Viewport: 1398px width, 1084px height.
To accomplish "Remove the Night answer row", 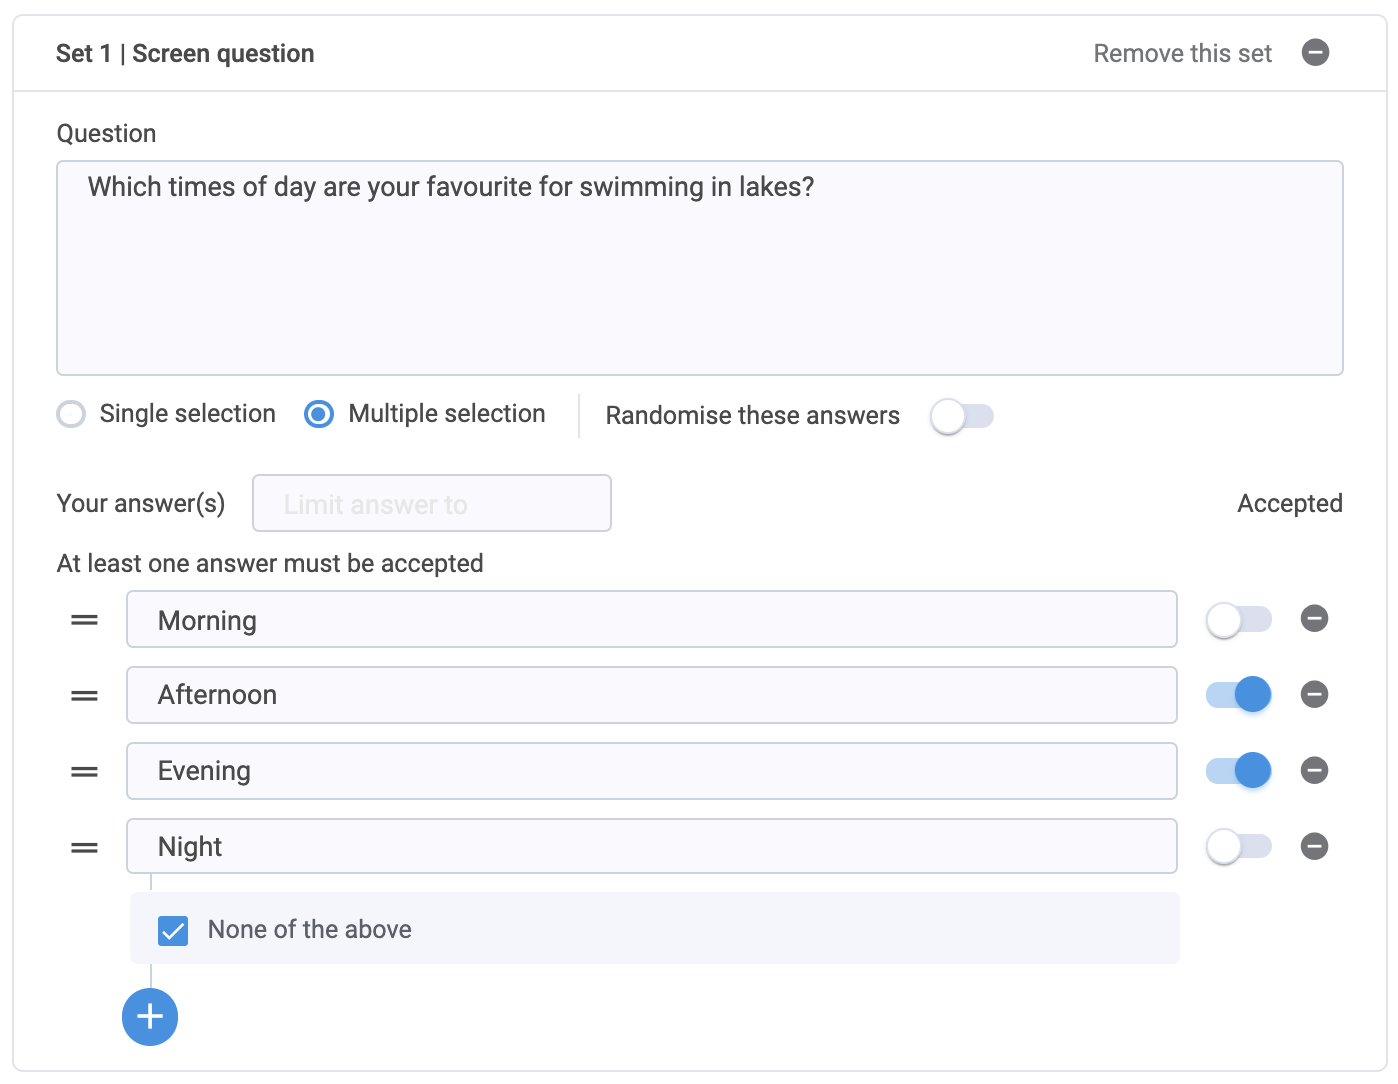I will point(1314,847).
